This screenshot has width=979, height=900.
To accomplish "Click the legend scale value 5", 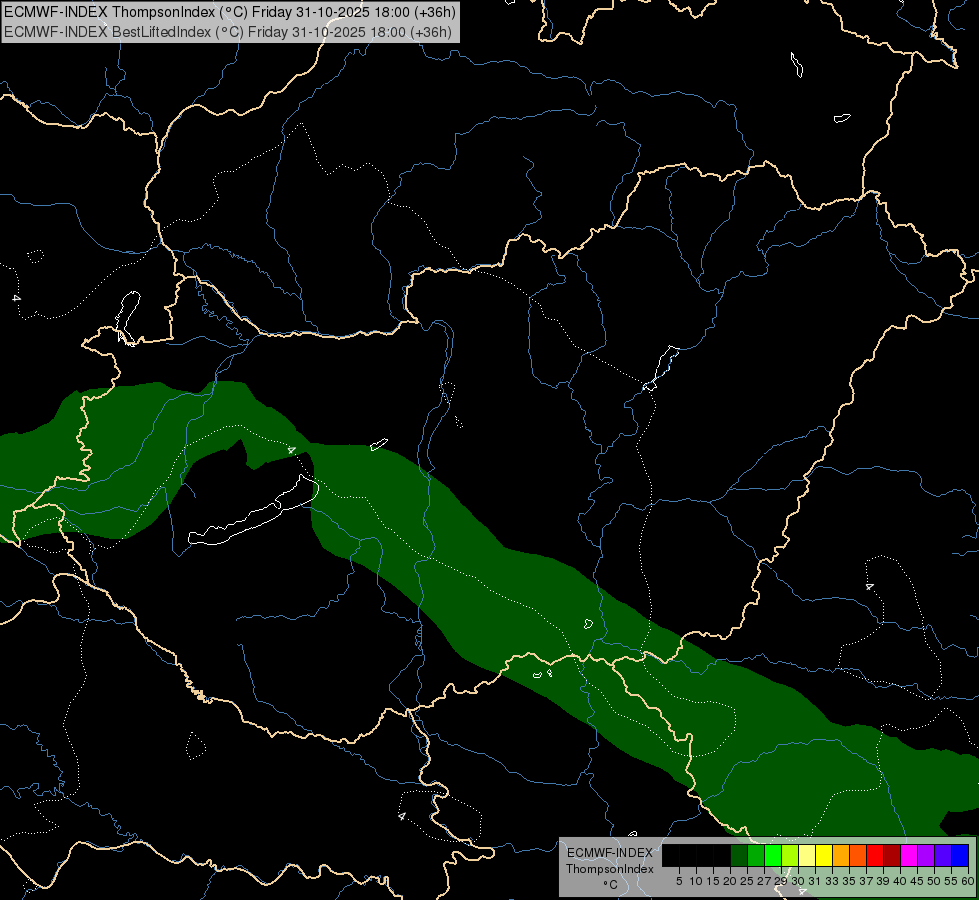I will pyautogui.click(x=679, y=881).
